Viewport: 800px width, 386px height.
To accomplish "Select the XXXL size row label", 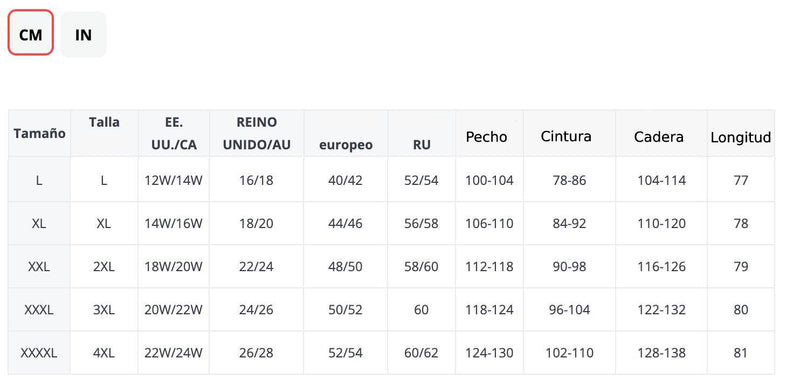I will [x=39, y=310].
